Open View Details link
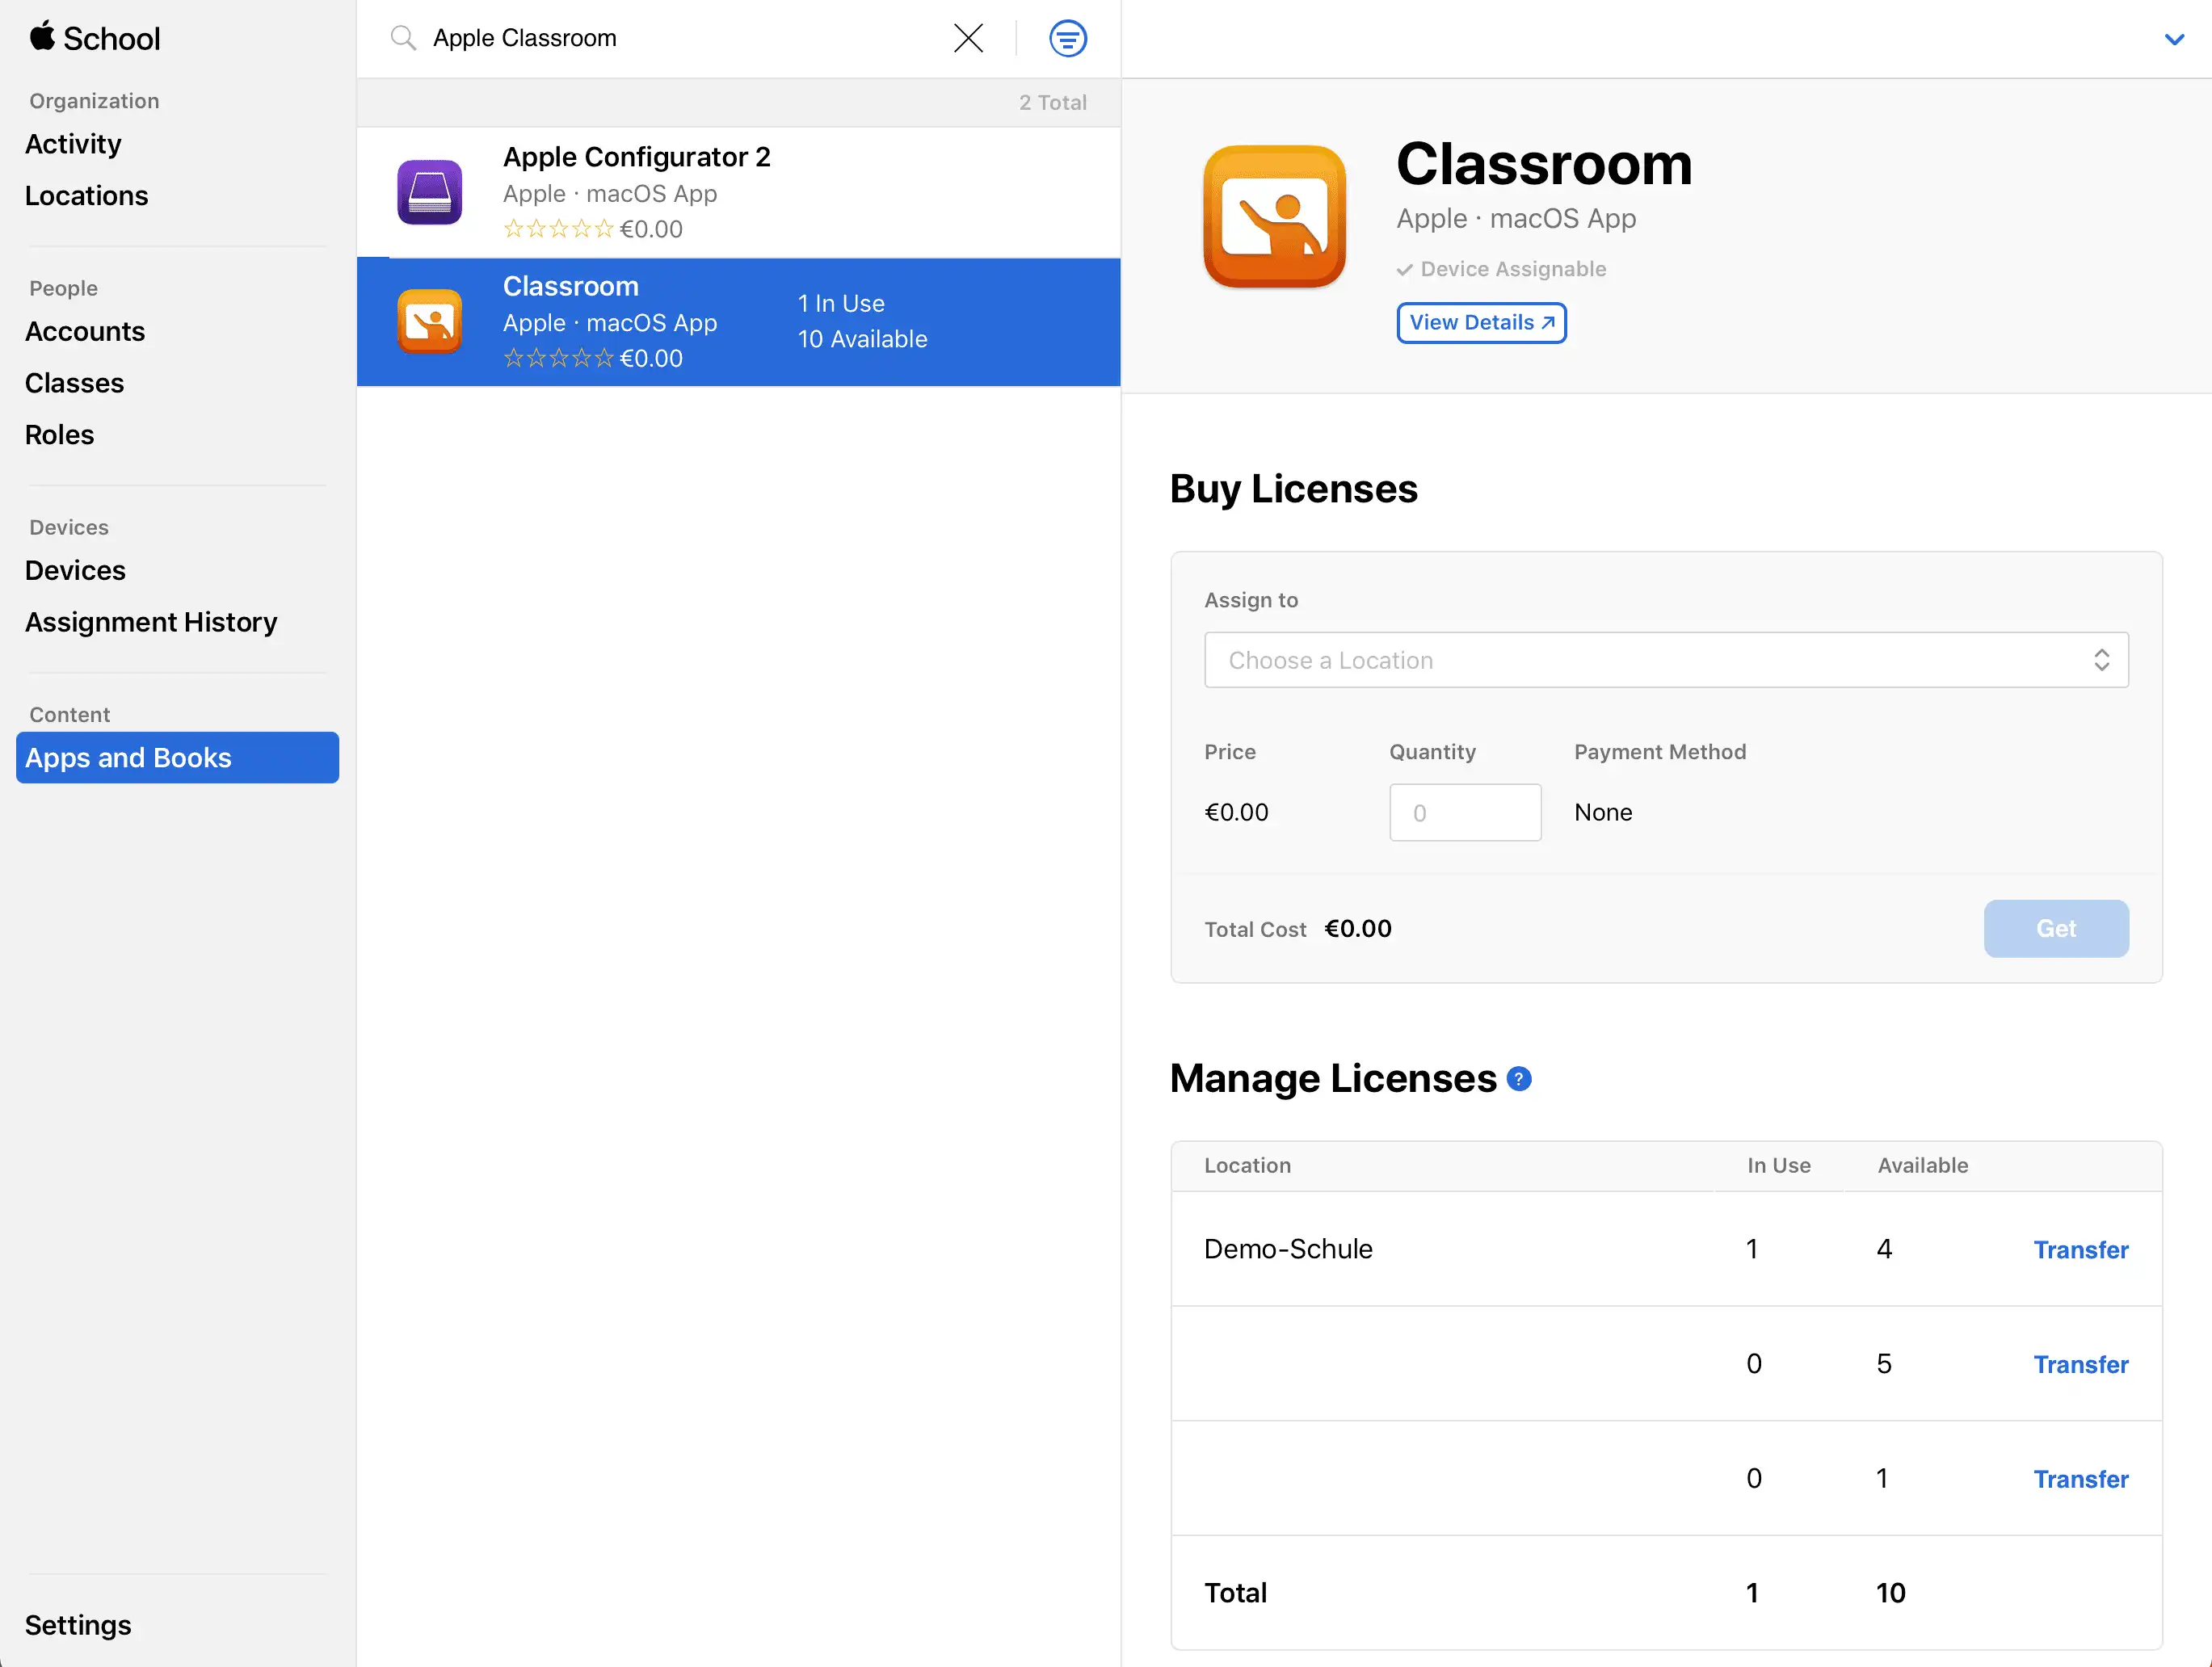Image resolution: width=2212 pixels, height=1667 pixels. (x=1481, y=323)
